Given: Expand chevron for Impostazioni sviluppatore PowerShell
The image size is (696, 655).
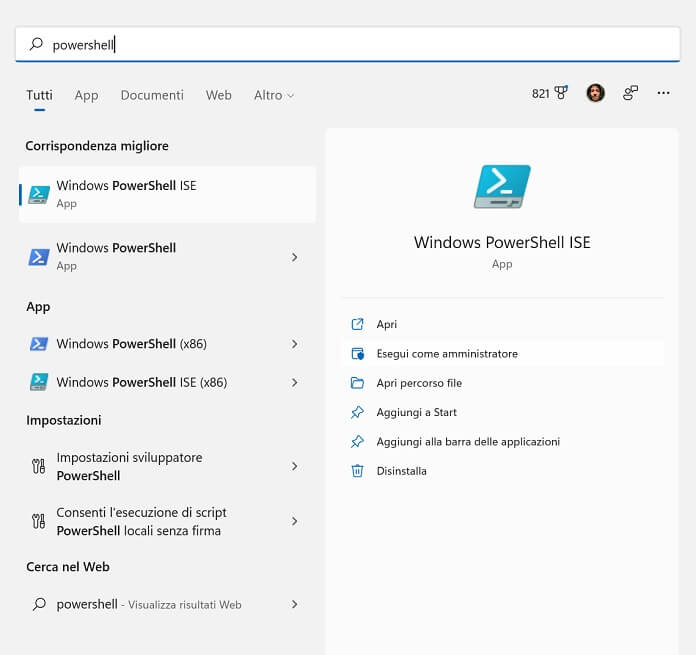Looking at the screenshot, I should click(x=294, y=466).
